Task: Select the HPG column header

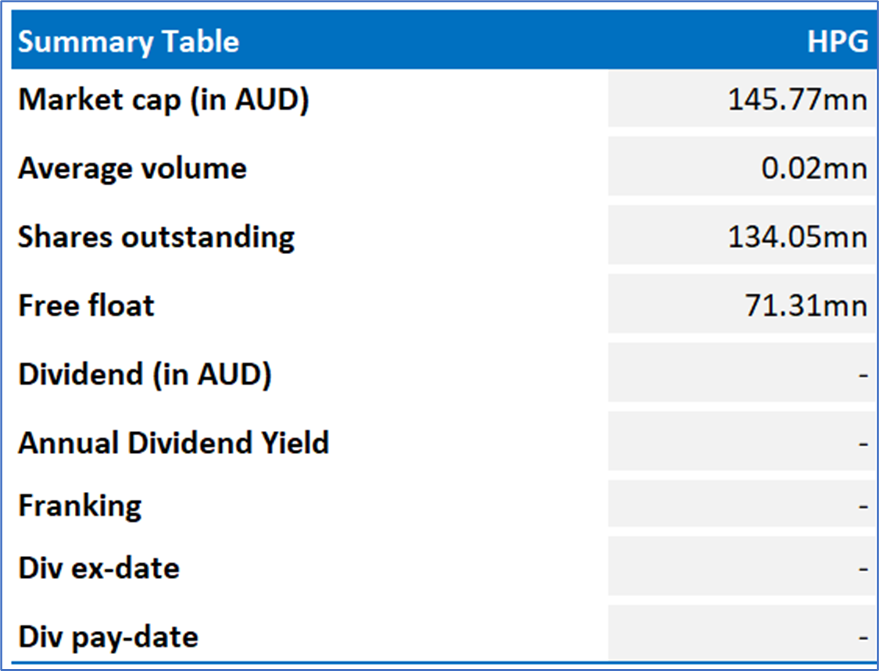Action: point(836,42)
